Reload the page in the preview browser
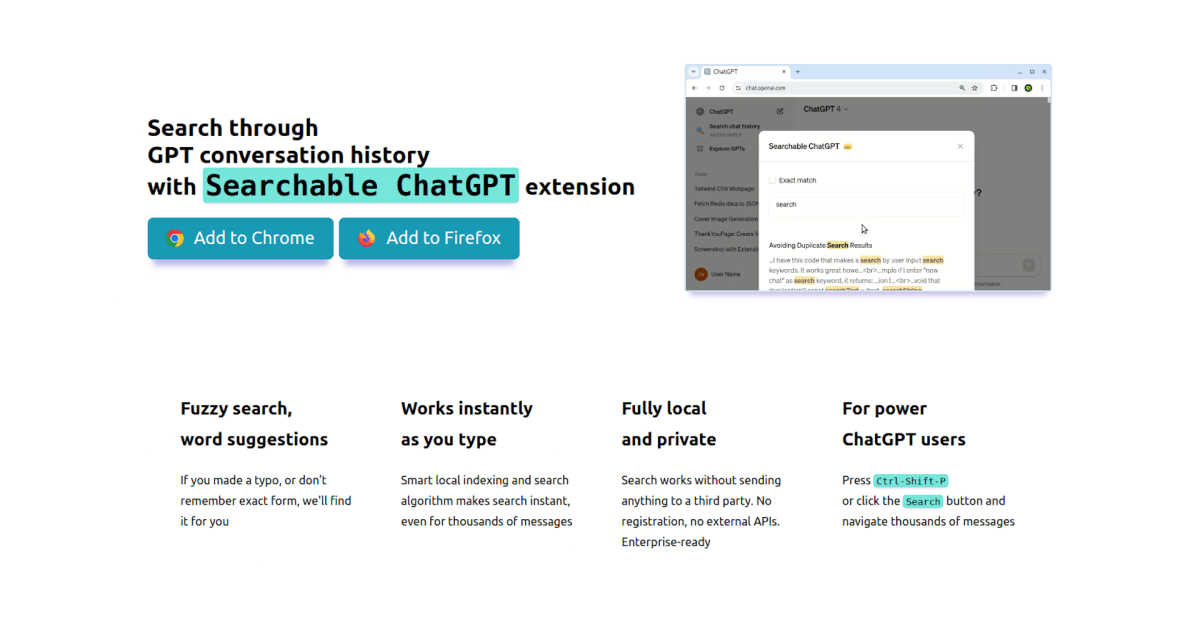 [722, 88]
